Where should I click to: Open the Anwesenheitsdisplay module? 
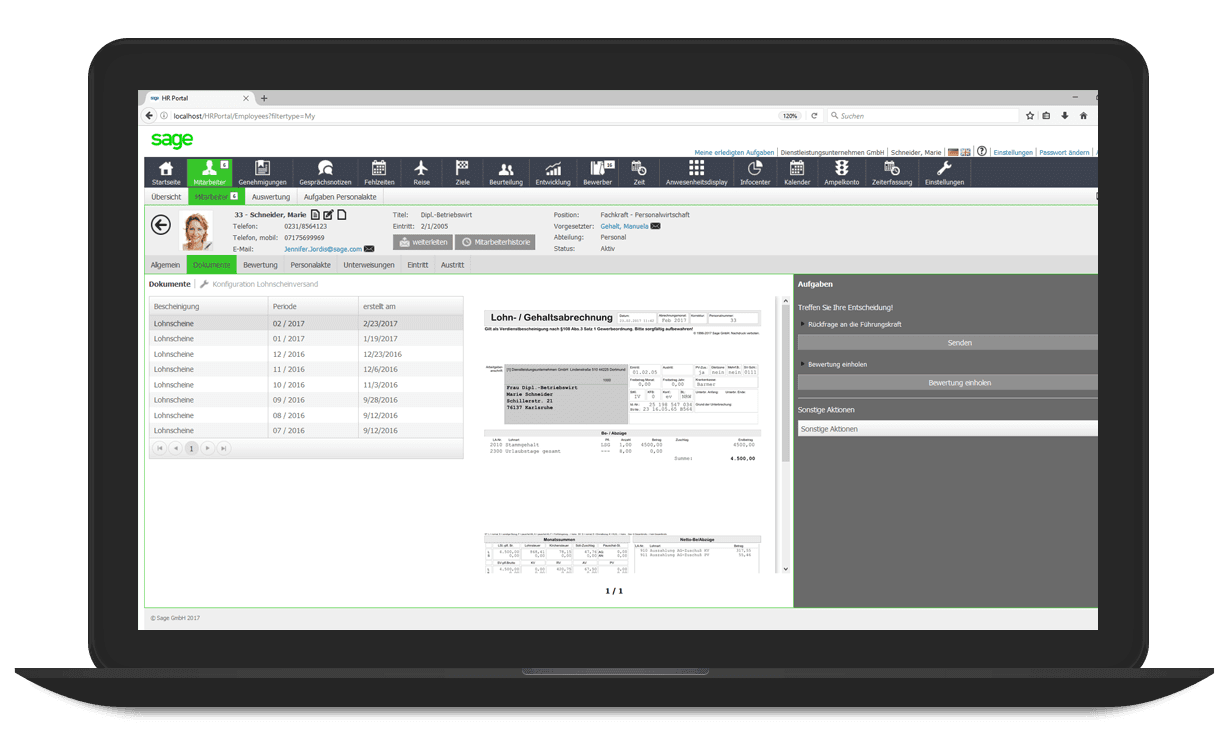(x=696, y=172)
